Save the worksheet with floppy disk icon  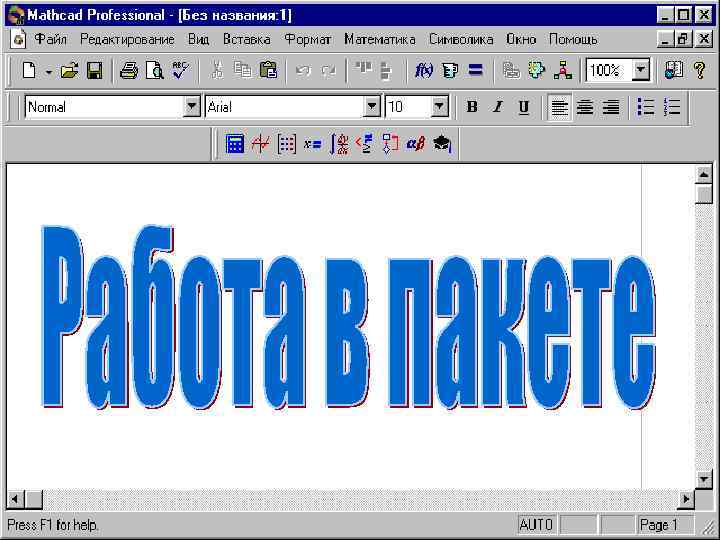coord(95,71)
